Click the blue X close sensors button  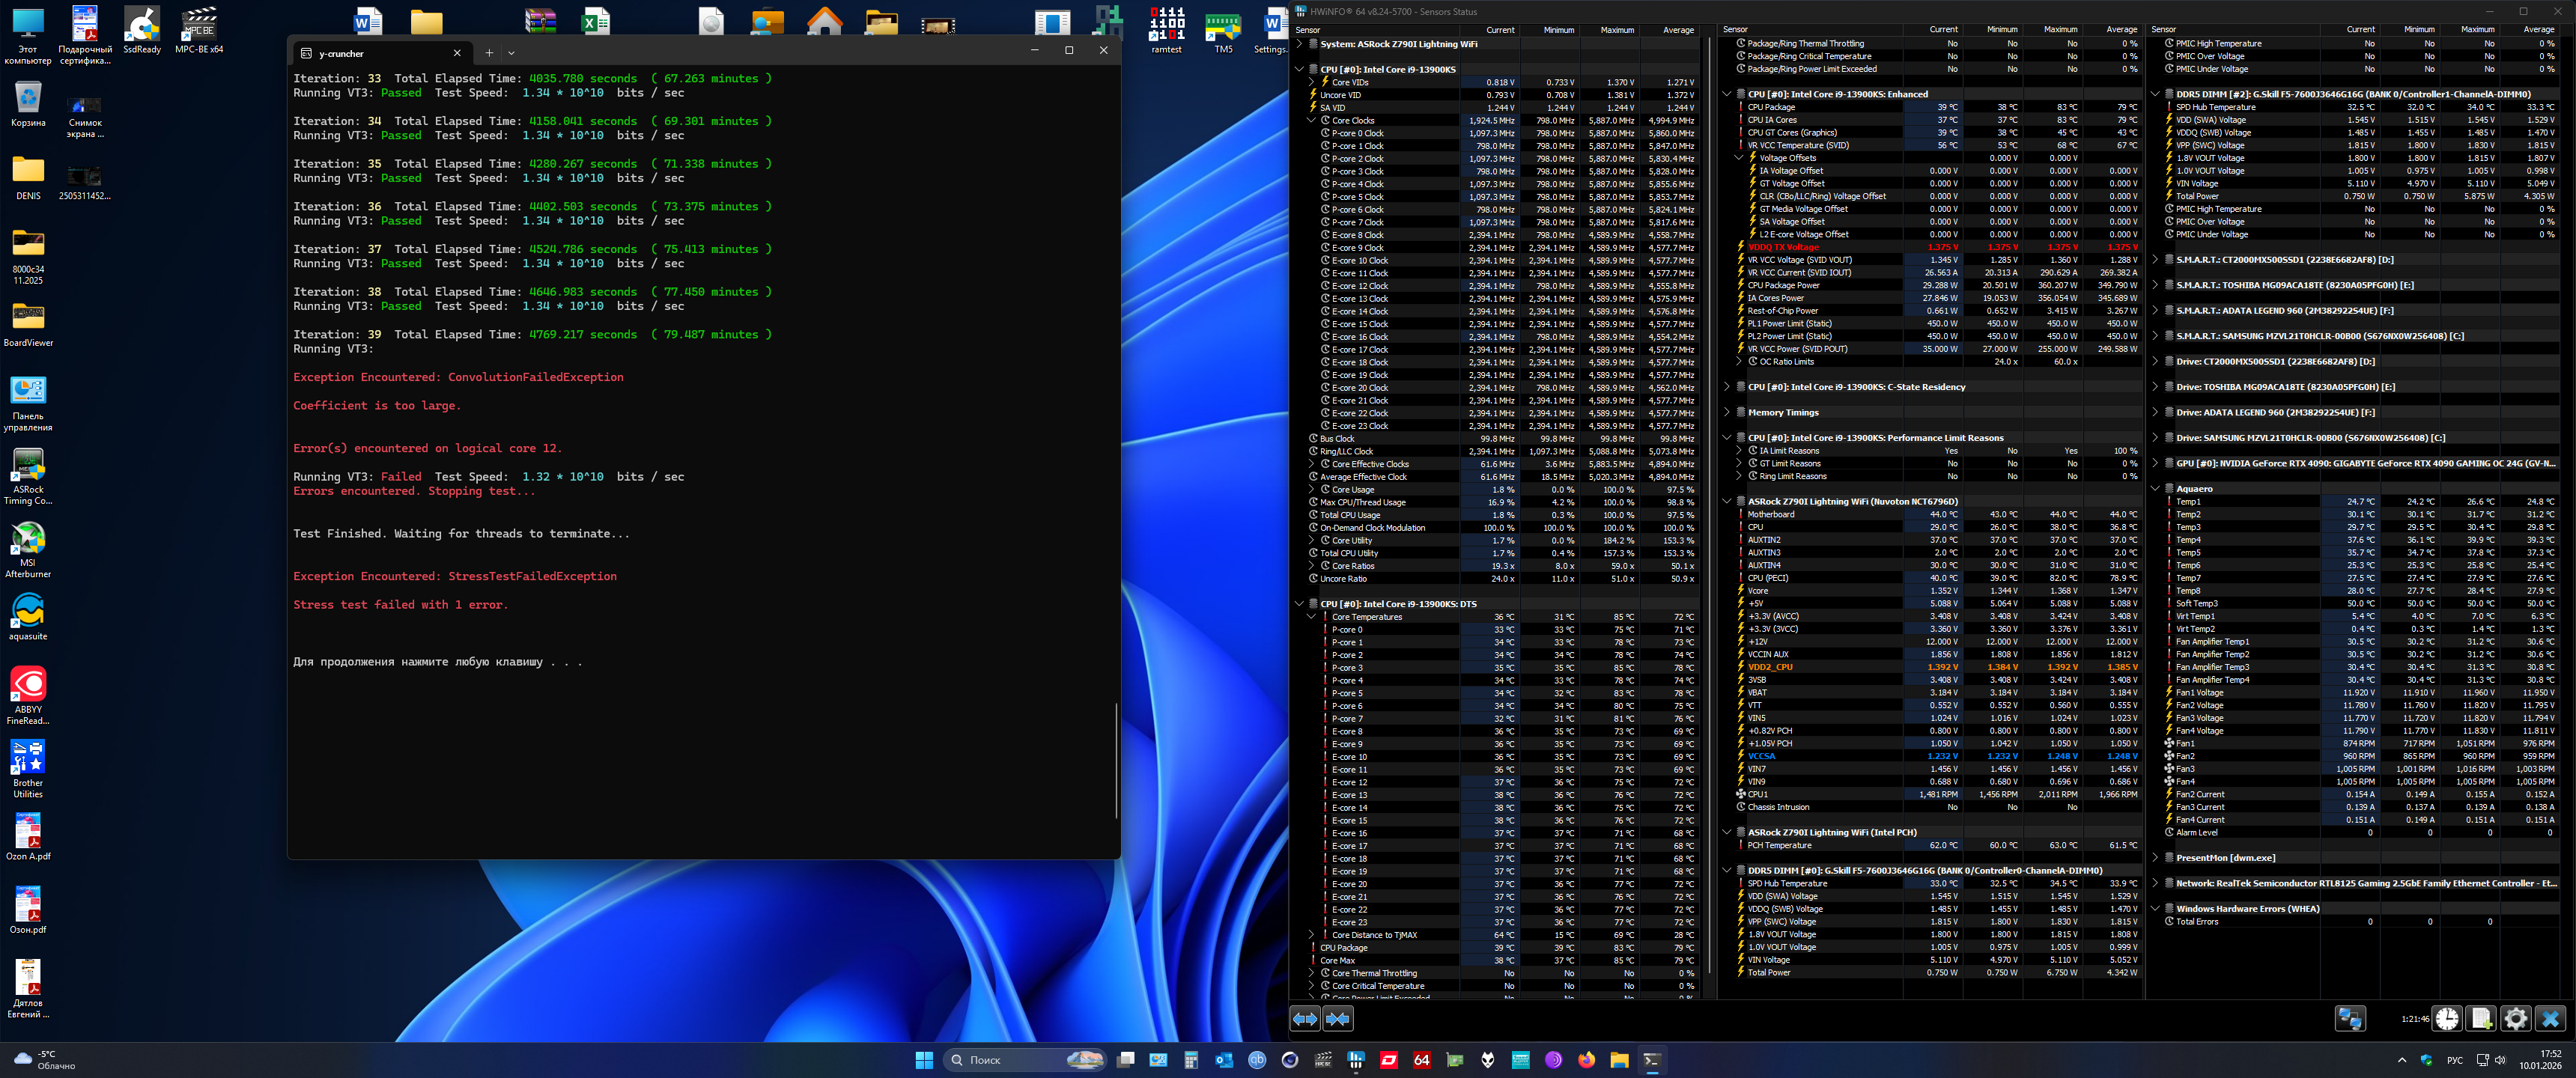click(2550, 1019)
